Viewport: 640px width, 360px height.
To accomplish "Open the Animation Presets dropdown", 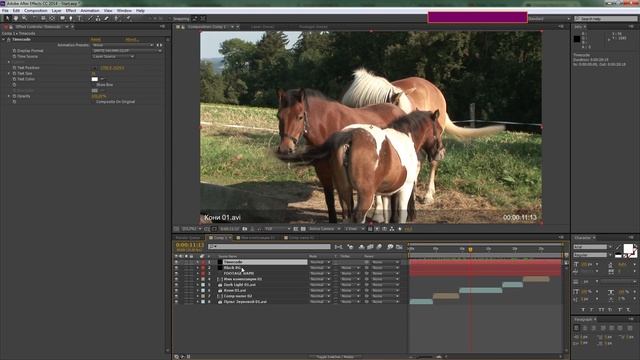I will tap(122, 45).
